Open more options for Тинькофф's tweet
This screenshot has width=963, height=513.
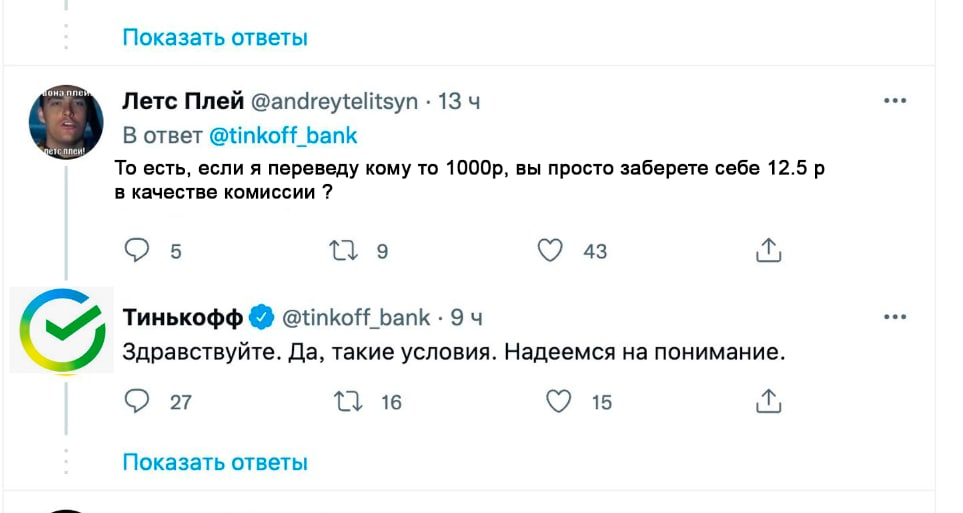coord(895,317)
